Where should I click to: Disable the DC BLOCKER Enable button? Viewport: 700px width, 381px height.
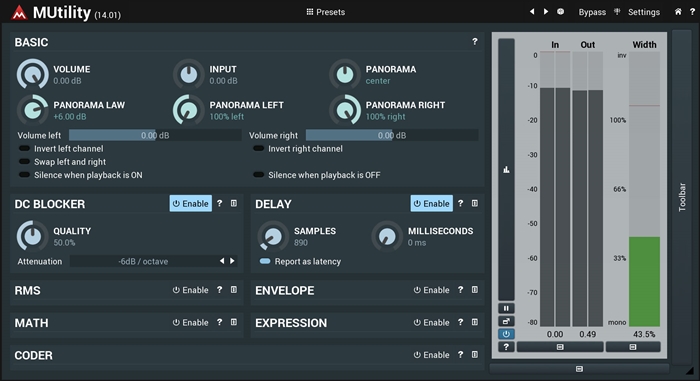tap(191, 204)
